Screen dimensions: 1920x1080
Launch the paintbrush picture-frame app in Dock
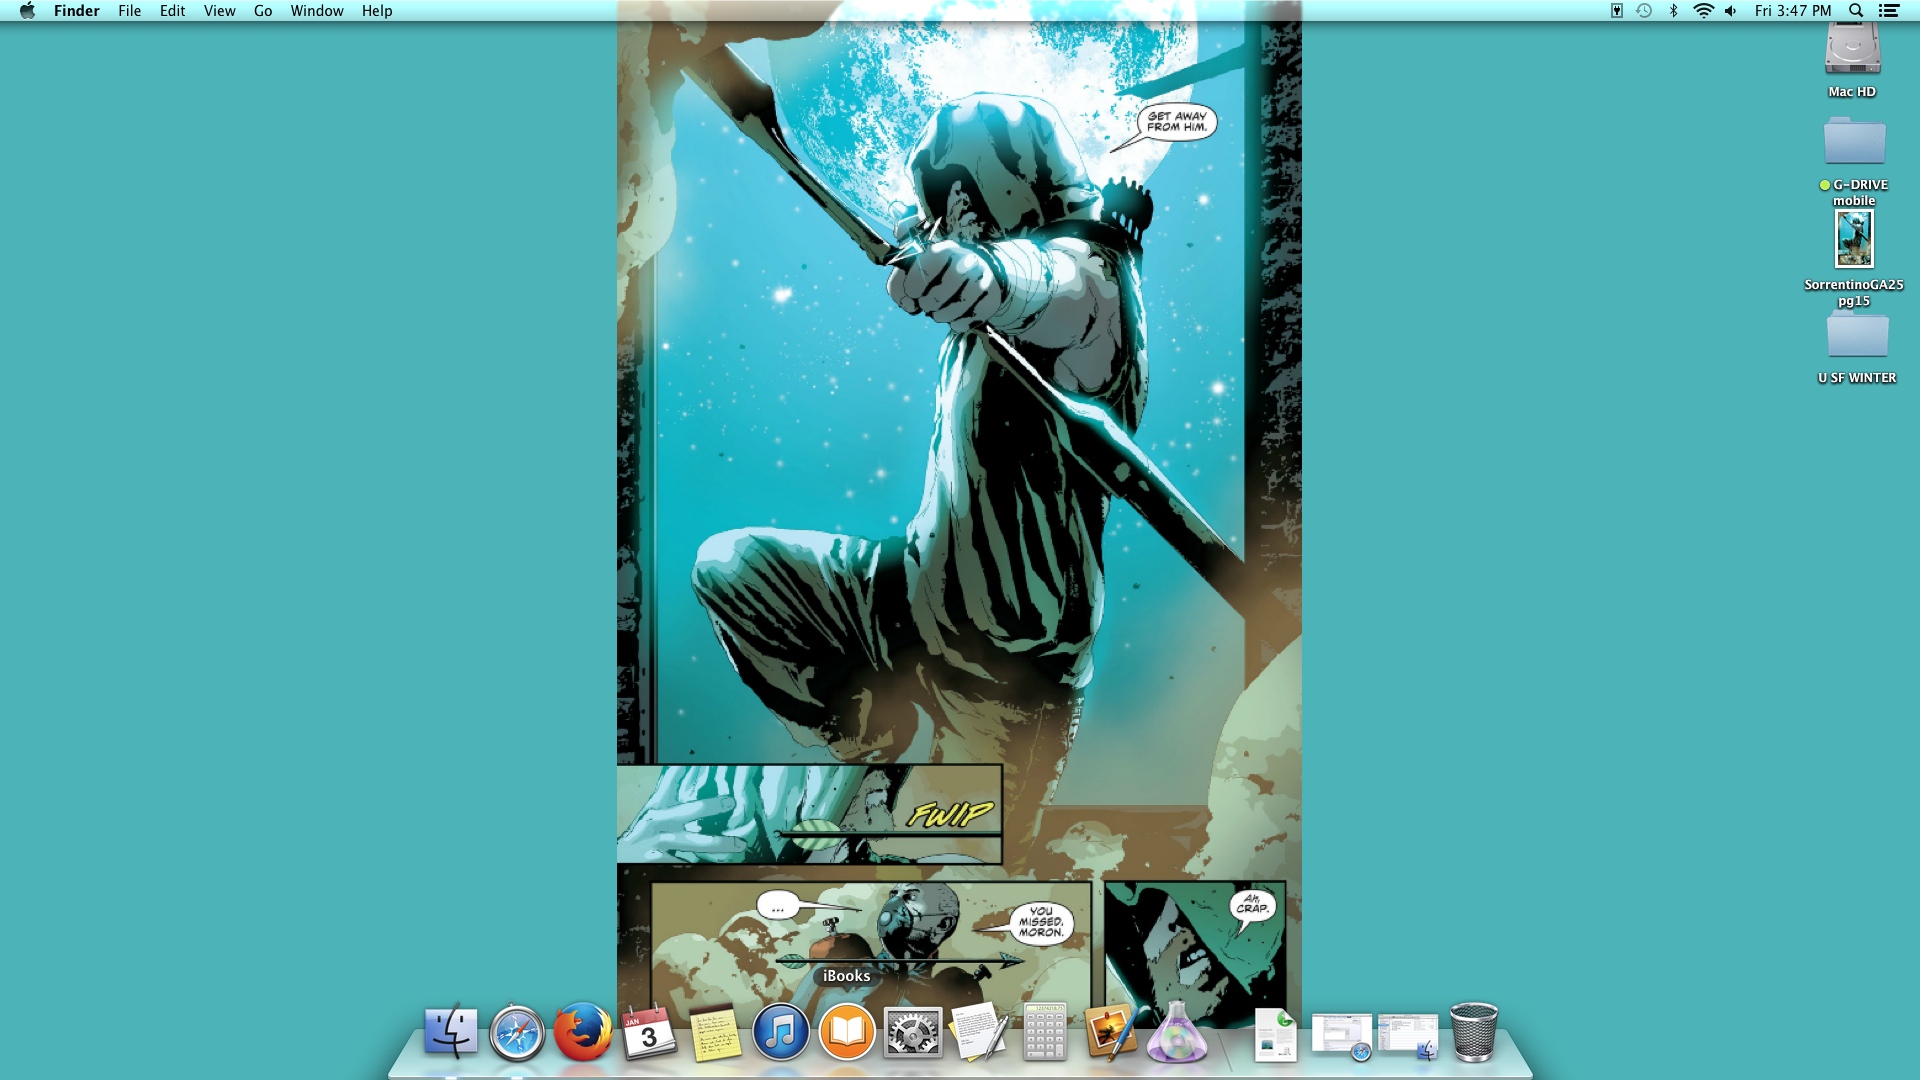click(1110, 1032)
